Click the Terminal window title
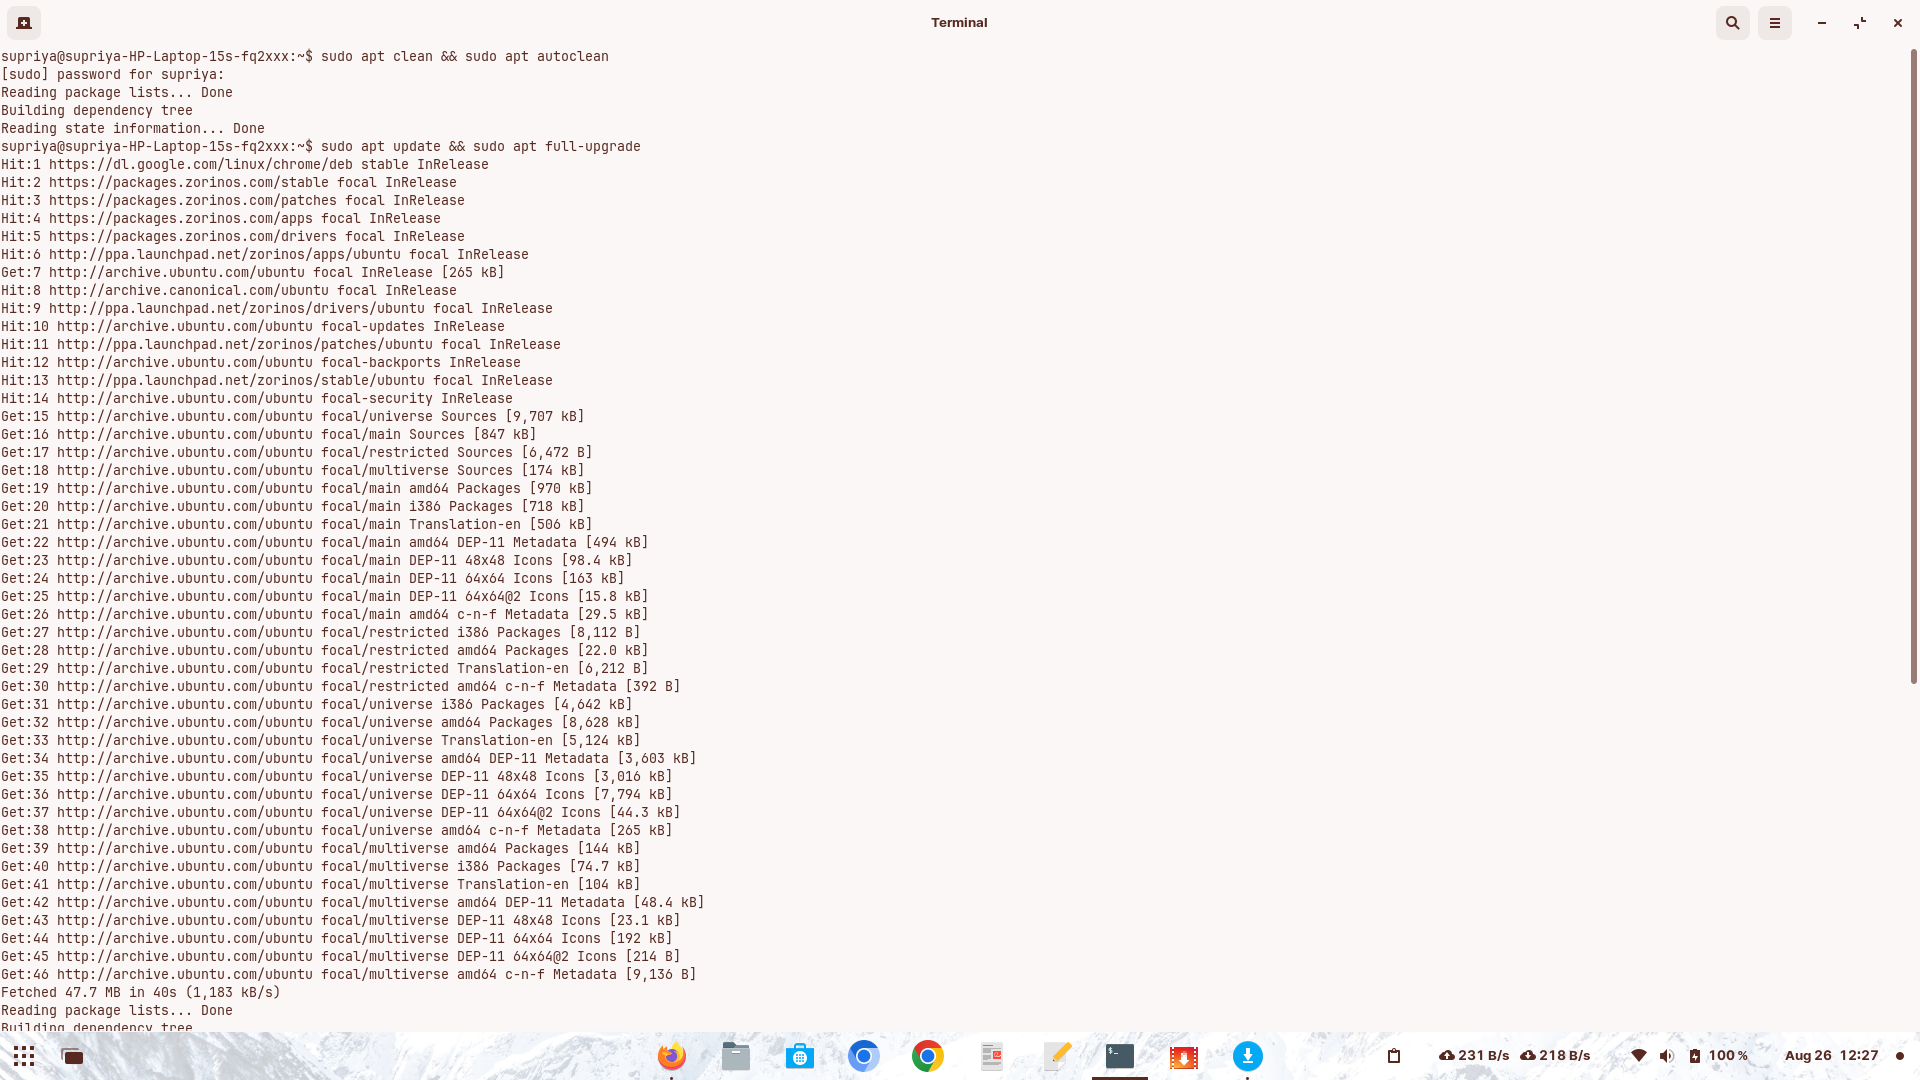 coord(959,23)
